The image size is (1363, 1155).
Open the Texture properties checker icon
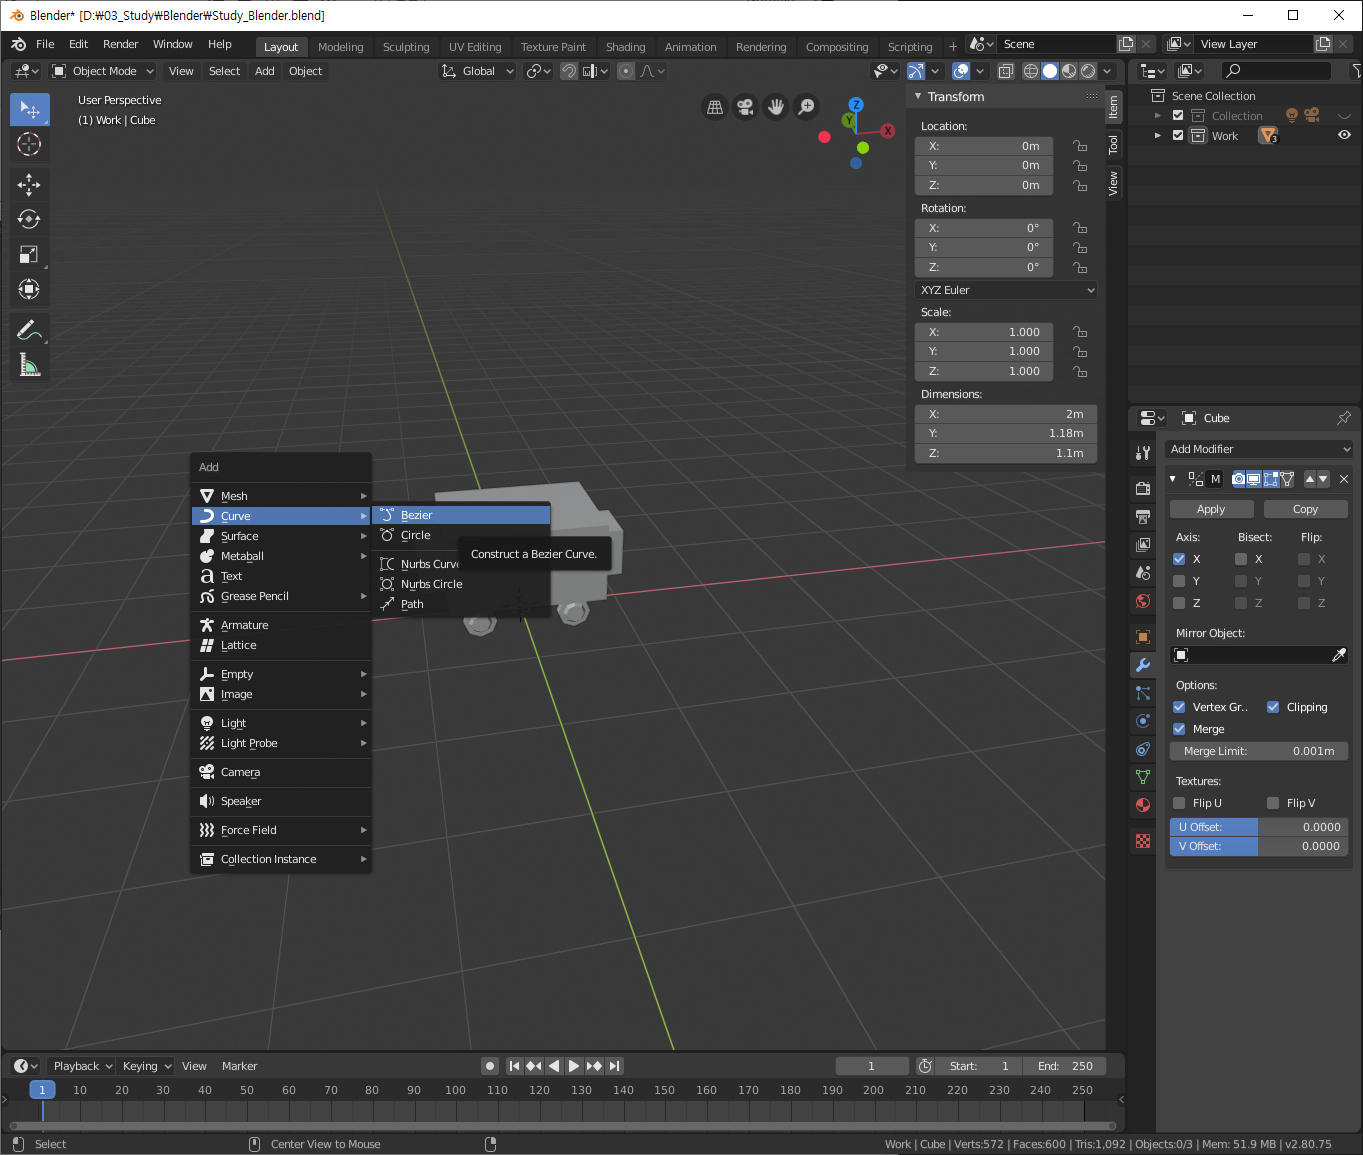[x=1143, y=841]
